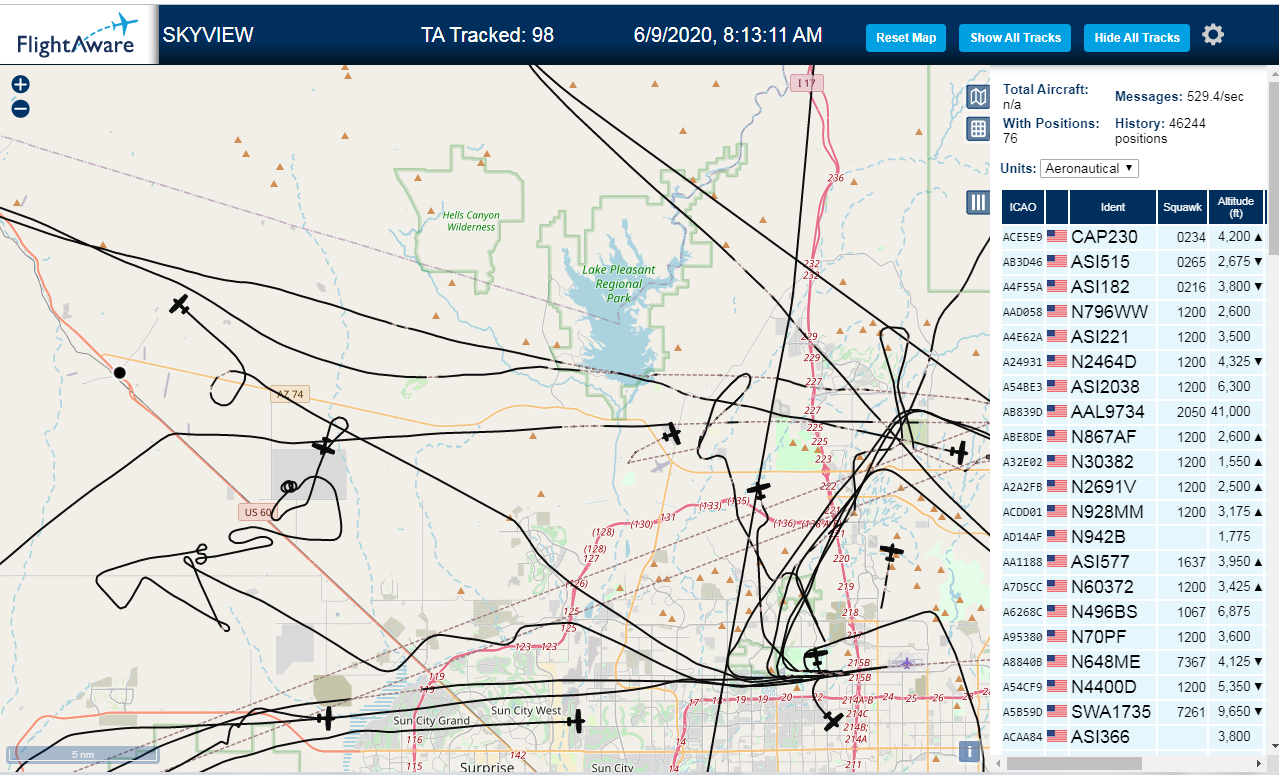Viewport: 1279px width, 775px height.
Task: Select N70PF in the aircraft list
Action: pyautogui.click(x=1098, y=637)
